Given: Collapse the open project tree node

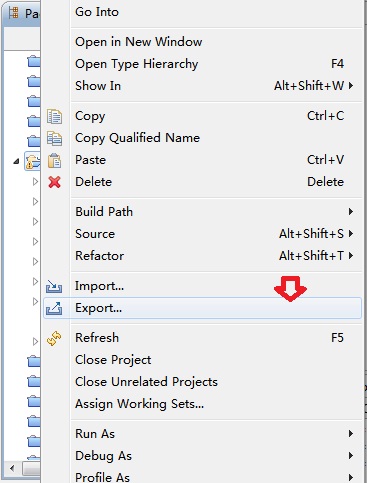Looking at the screenshot, I should 16,162.
